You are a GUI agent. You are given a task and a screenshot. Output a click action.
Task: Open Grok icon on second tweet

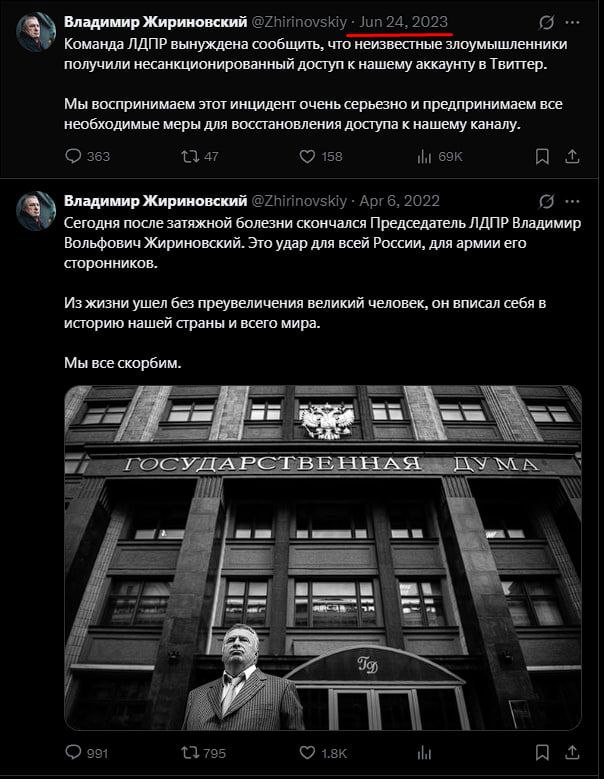click(546, 201)
